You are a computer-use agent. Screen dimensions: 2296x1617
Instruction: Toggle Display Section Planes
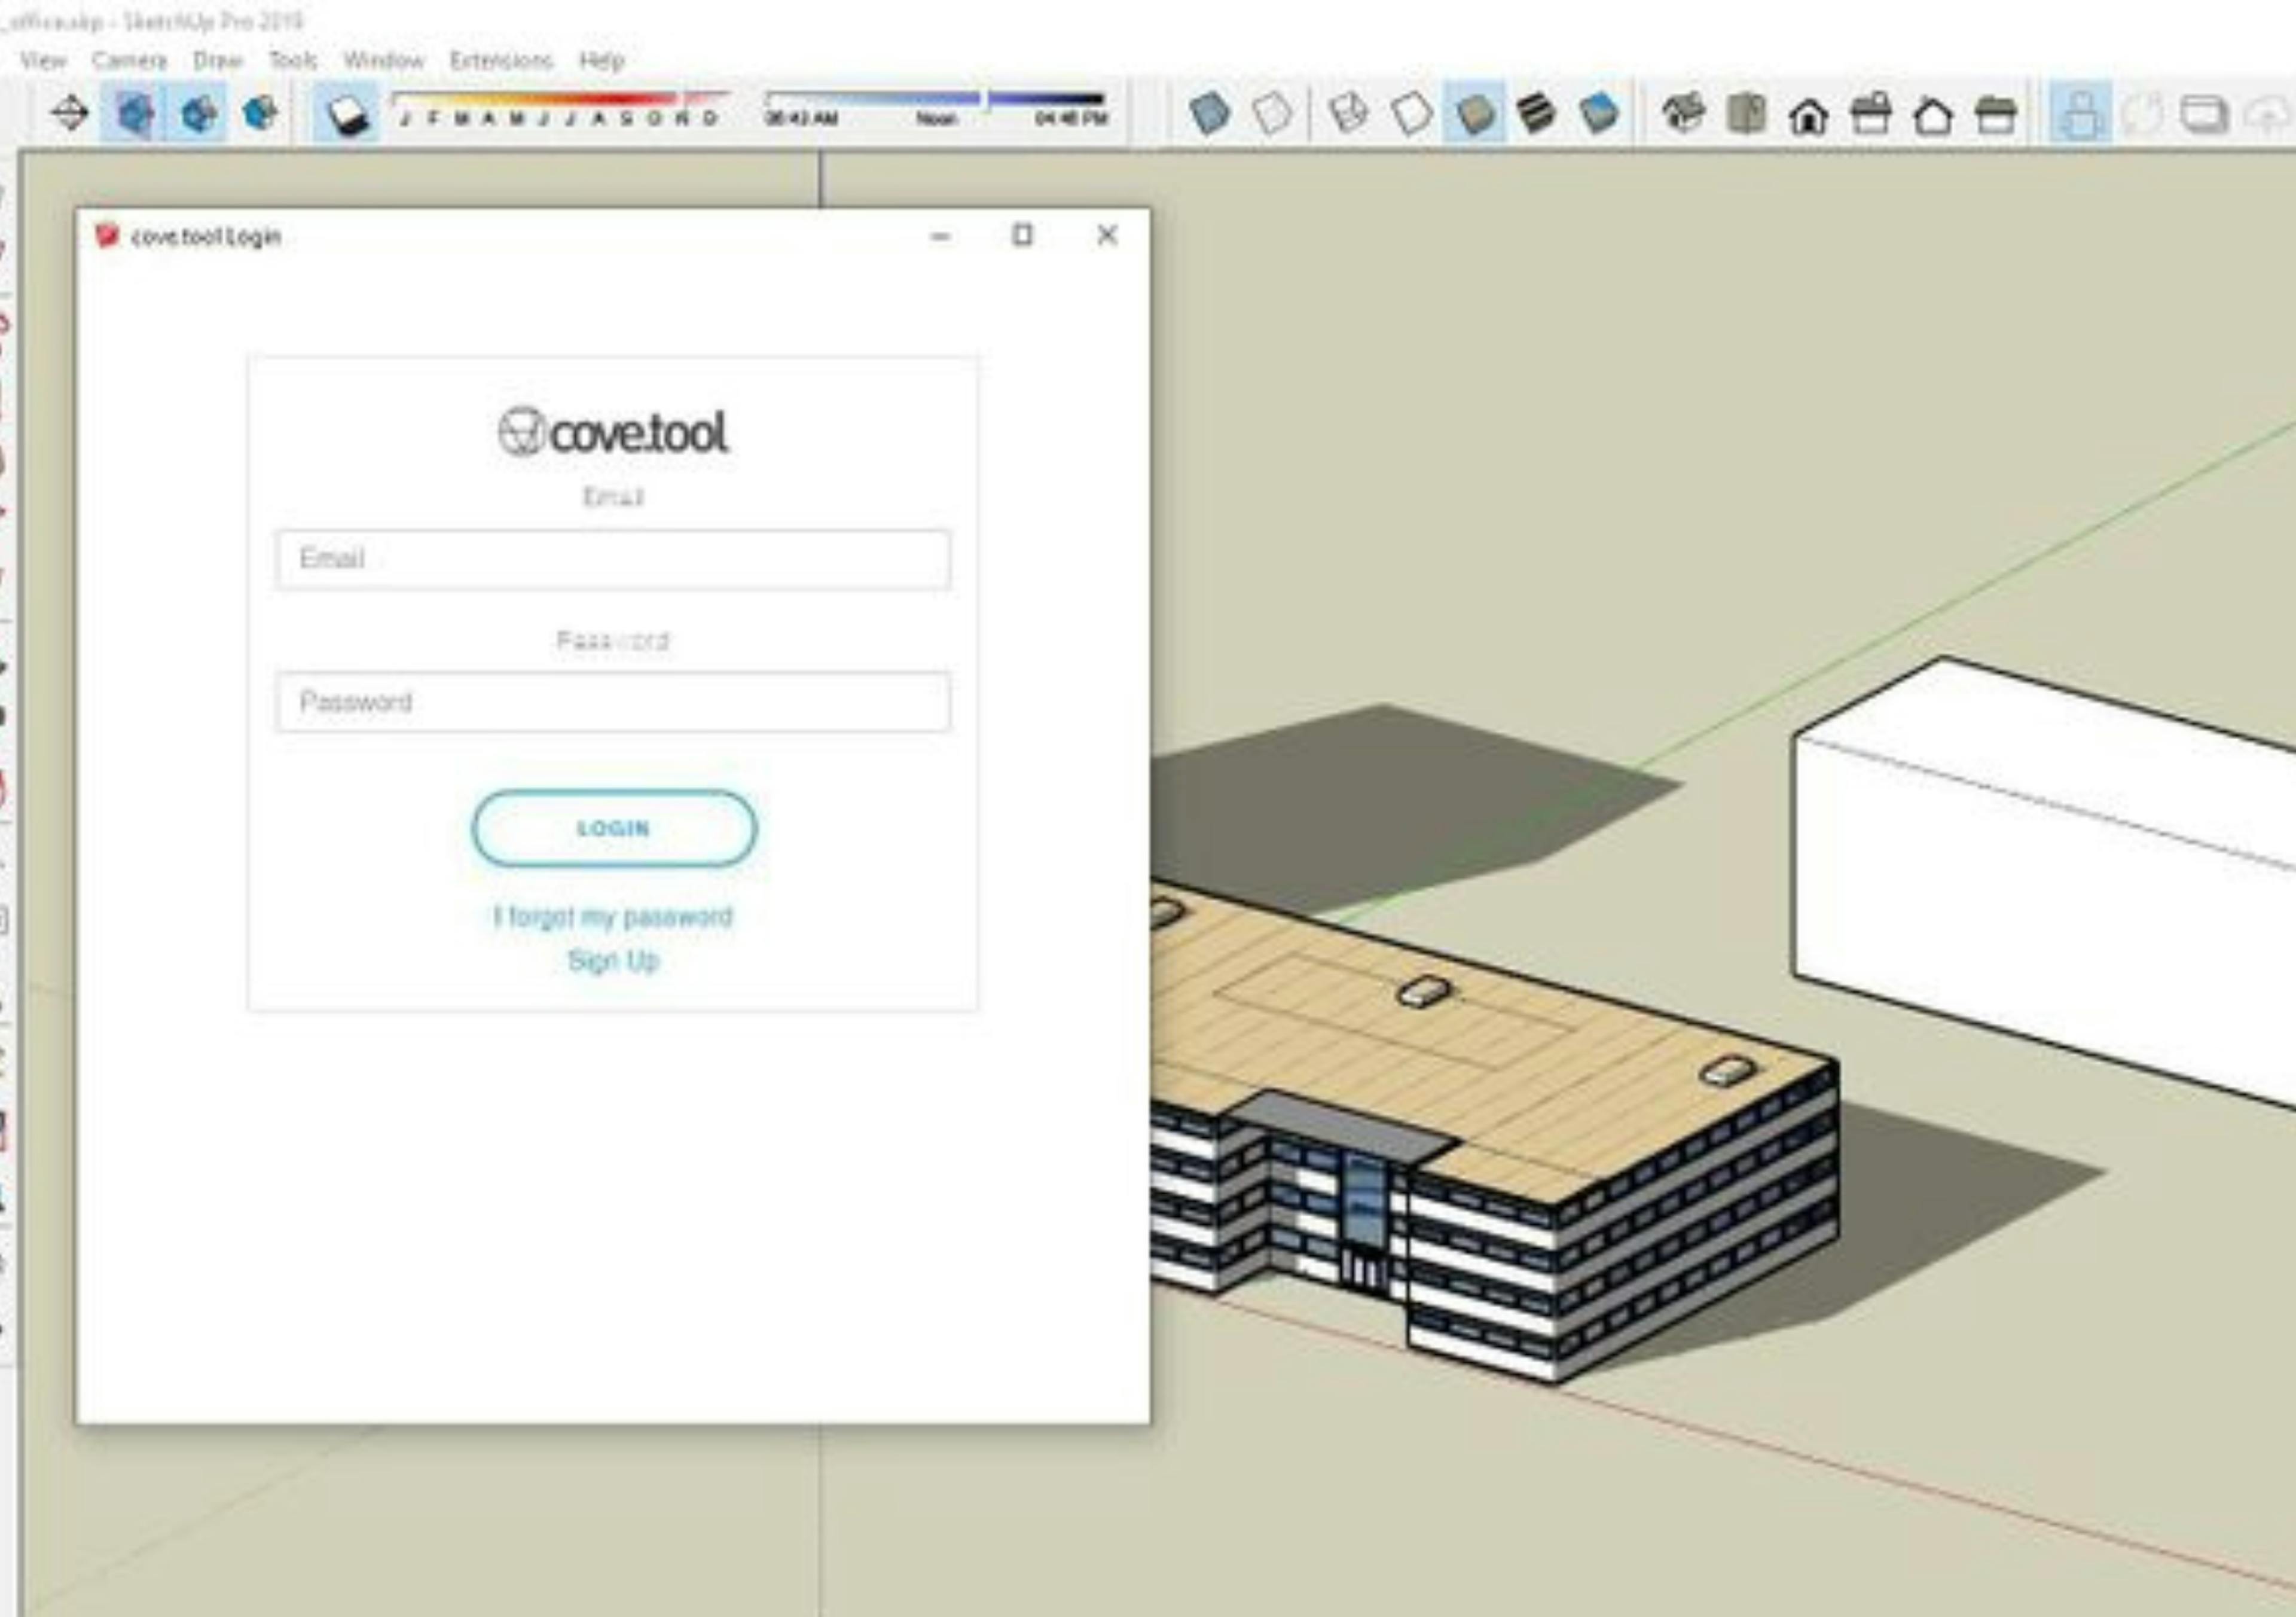click(135, 113)
